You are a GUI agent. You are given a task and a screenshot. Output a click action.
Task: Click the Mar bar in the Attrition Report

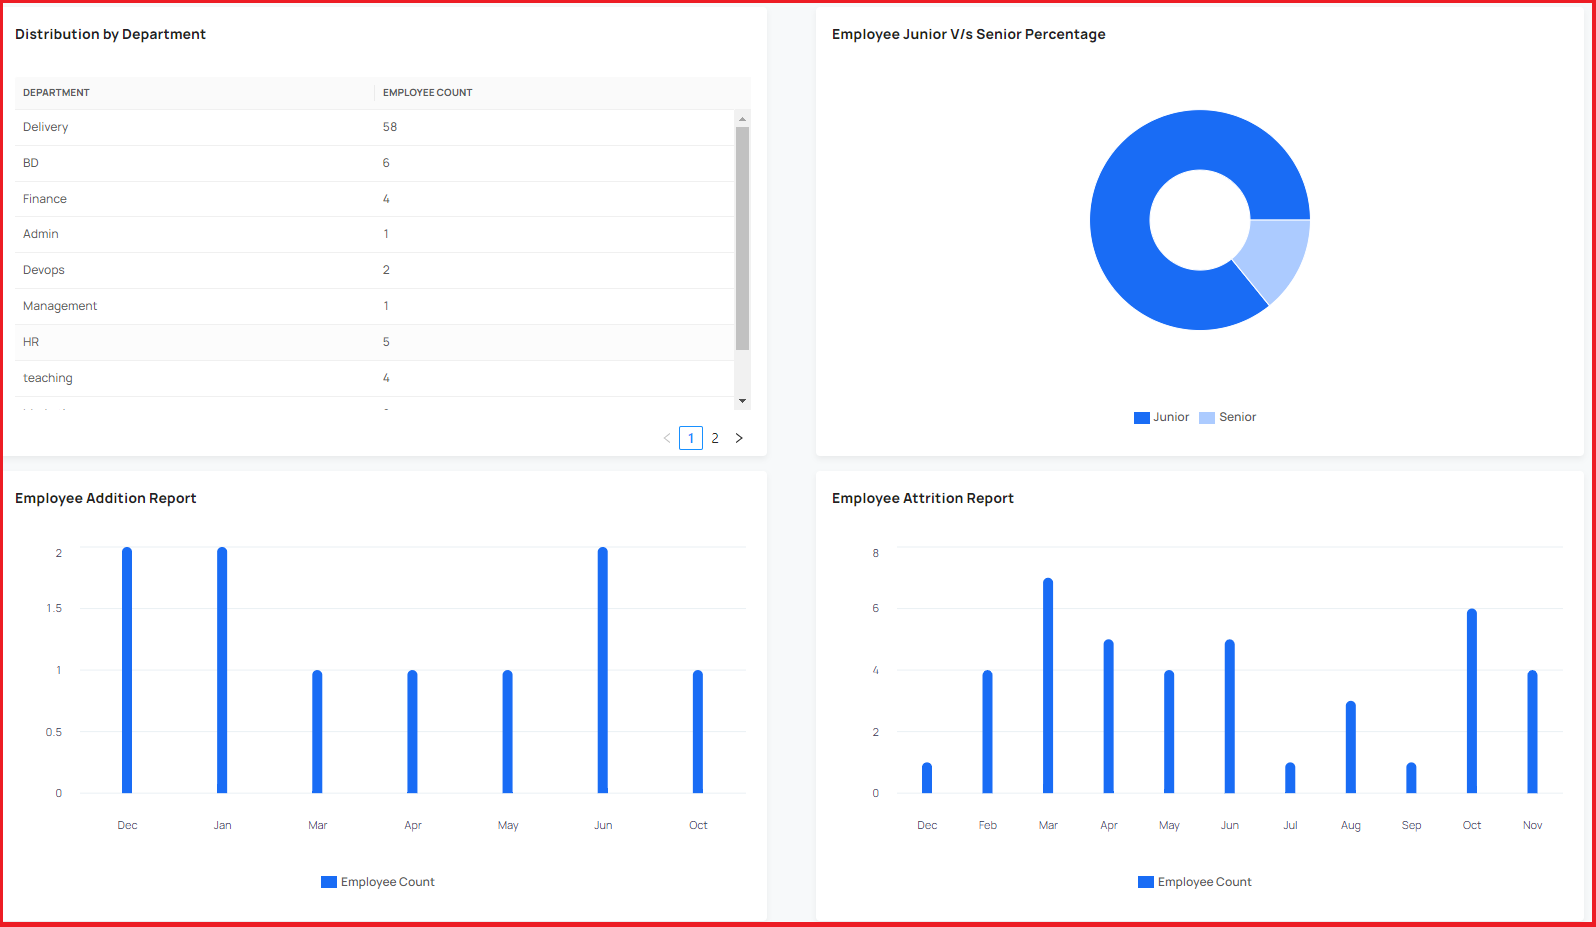tap(1048, 686)
